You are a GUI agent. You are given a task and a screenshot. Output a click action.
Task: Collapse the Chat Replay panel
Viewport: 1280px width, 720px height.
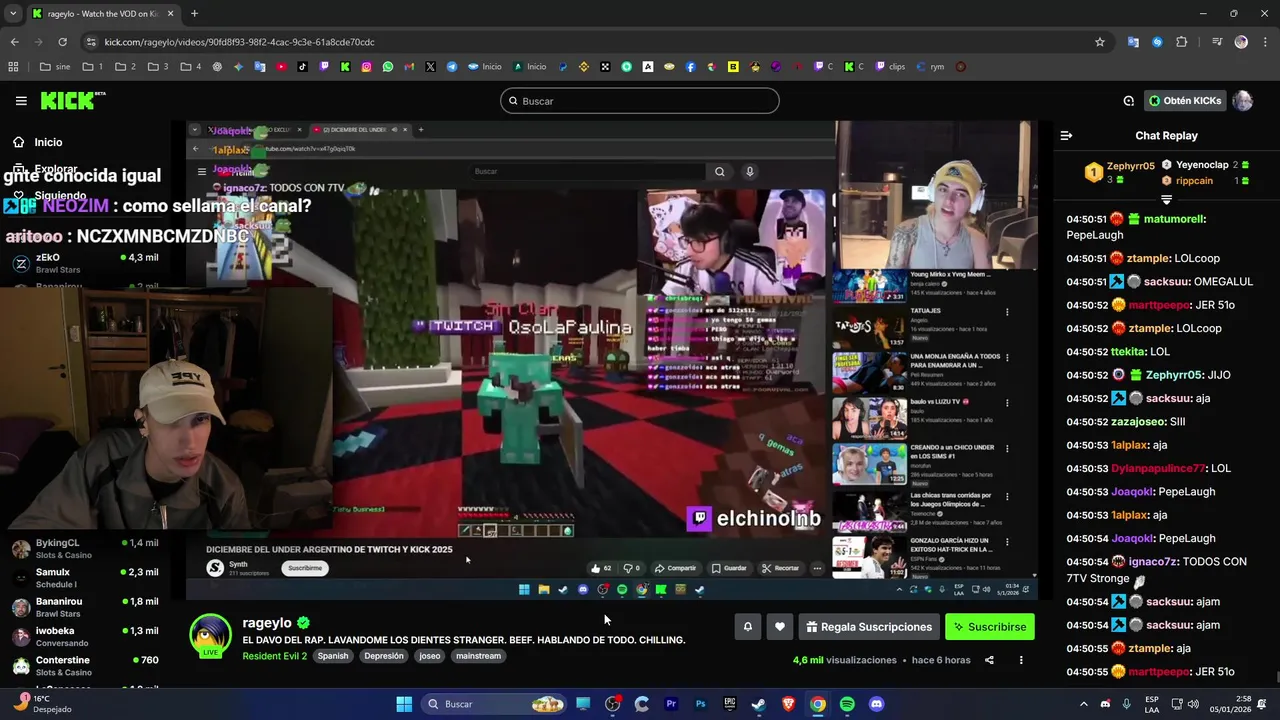click(1066, 136)
